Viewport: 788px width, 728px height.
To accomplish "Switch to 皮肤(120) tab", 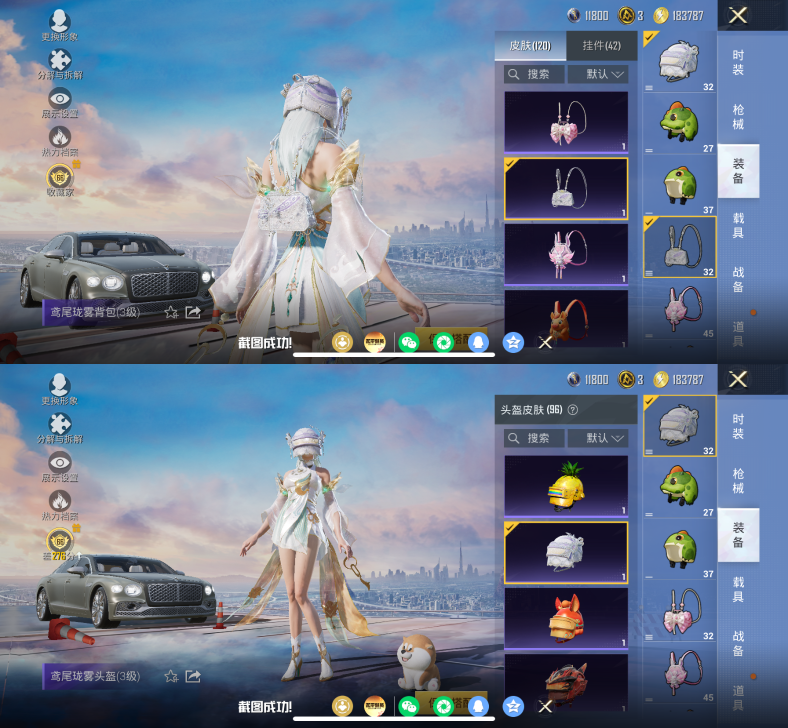I will click(530, 46).
